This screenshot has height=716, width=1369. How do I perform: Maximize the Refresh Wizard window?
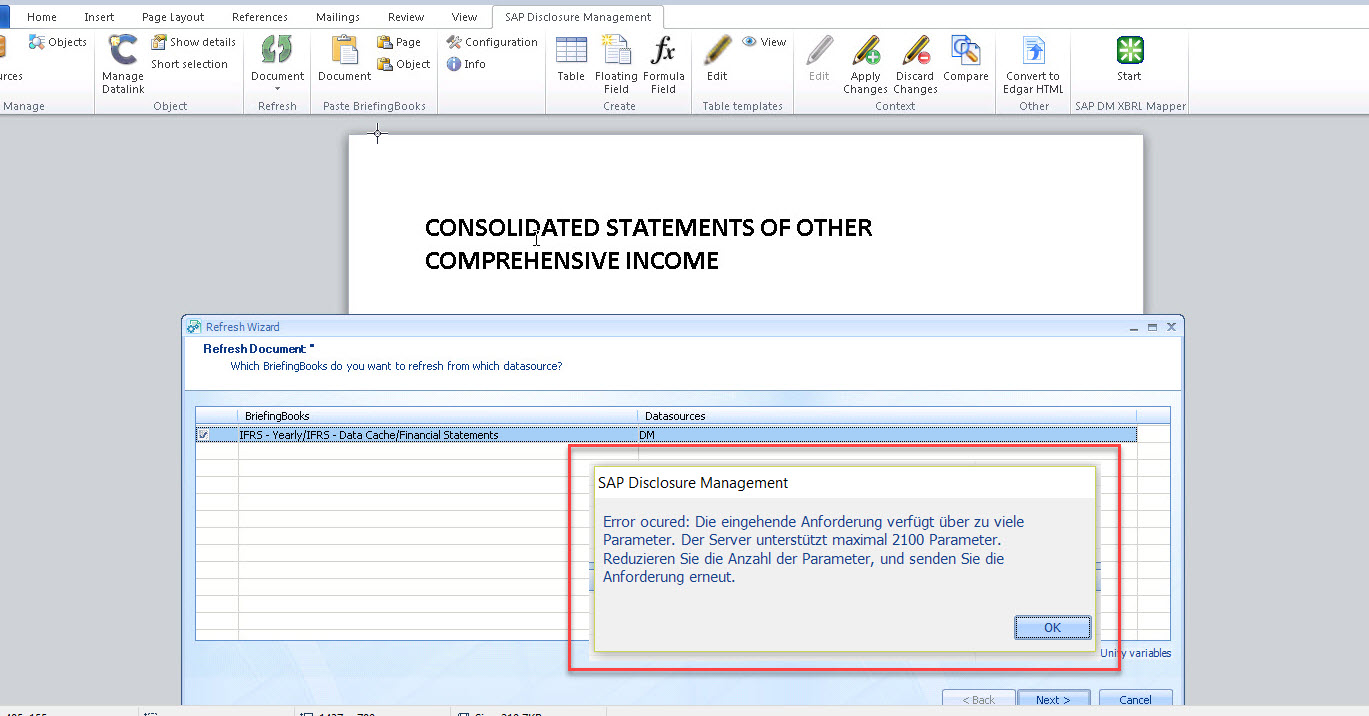1152,327
